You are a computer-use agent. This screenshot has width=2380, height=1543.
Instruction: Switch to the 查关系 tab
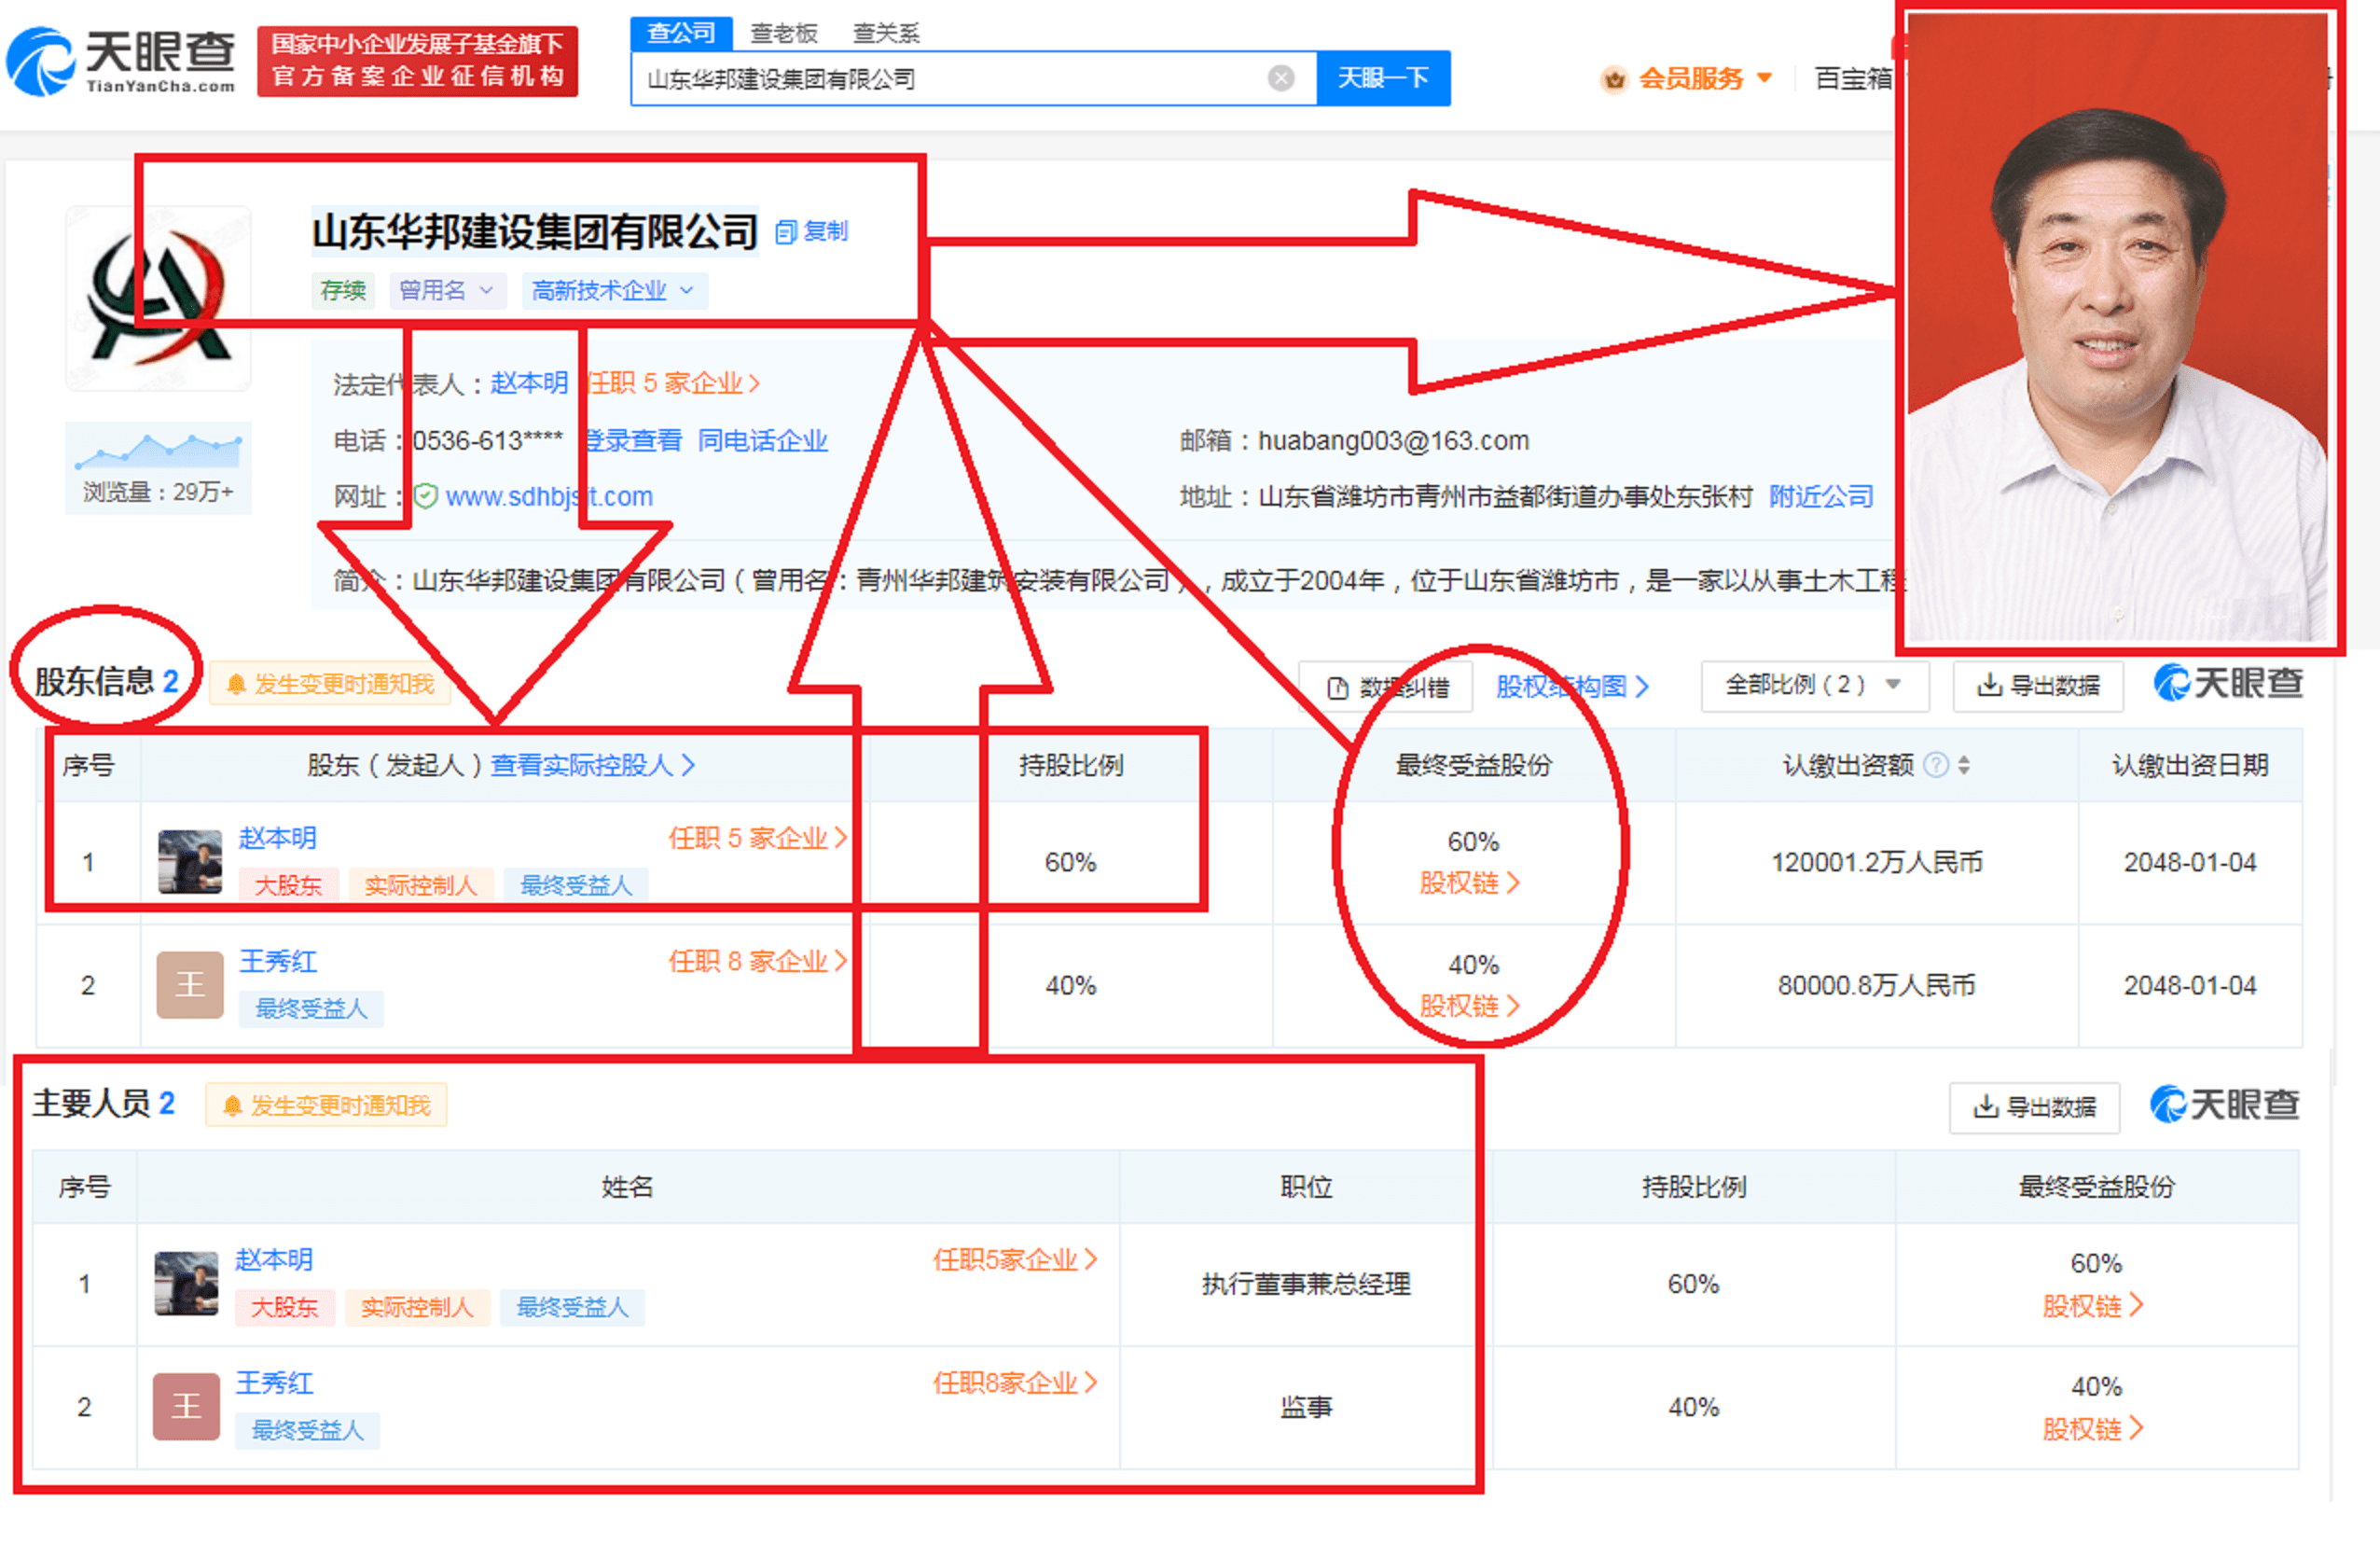point(886,33)
